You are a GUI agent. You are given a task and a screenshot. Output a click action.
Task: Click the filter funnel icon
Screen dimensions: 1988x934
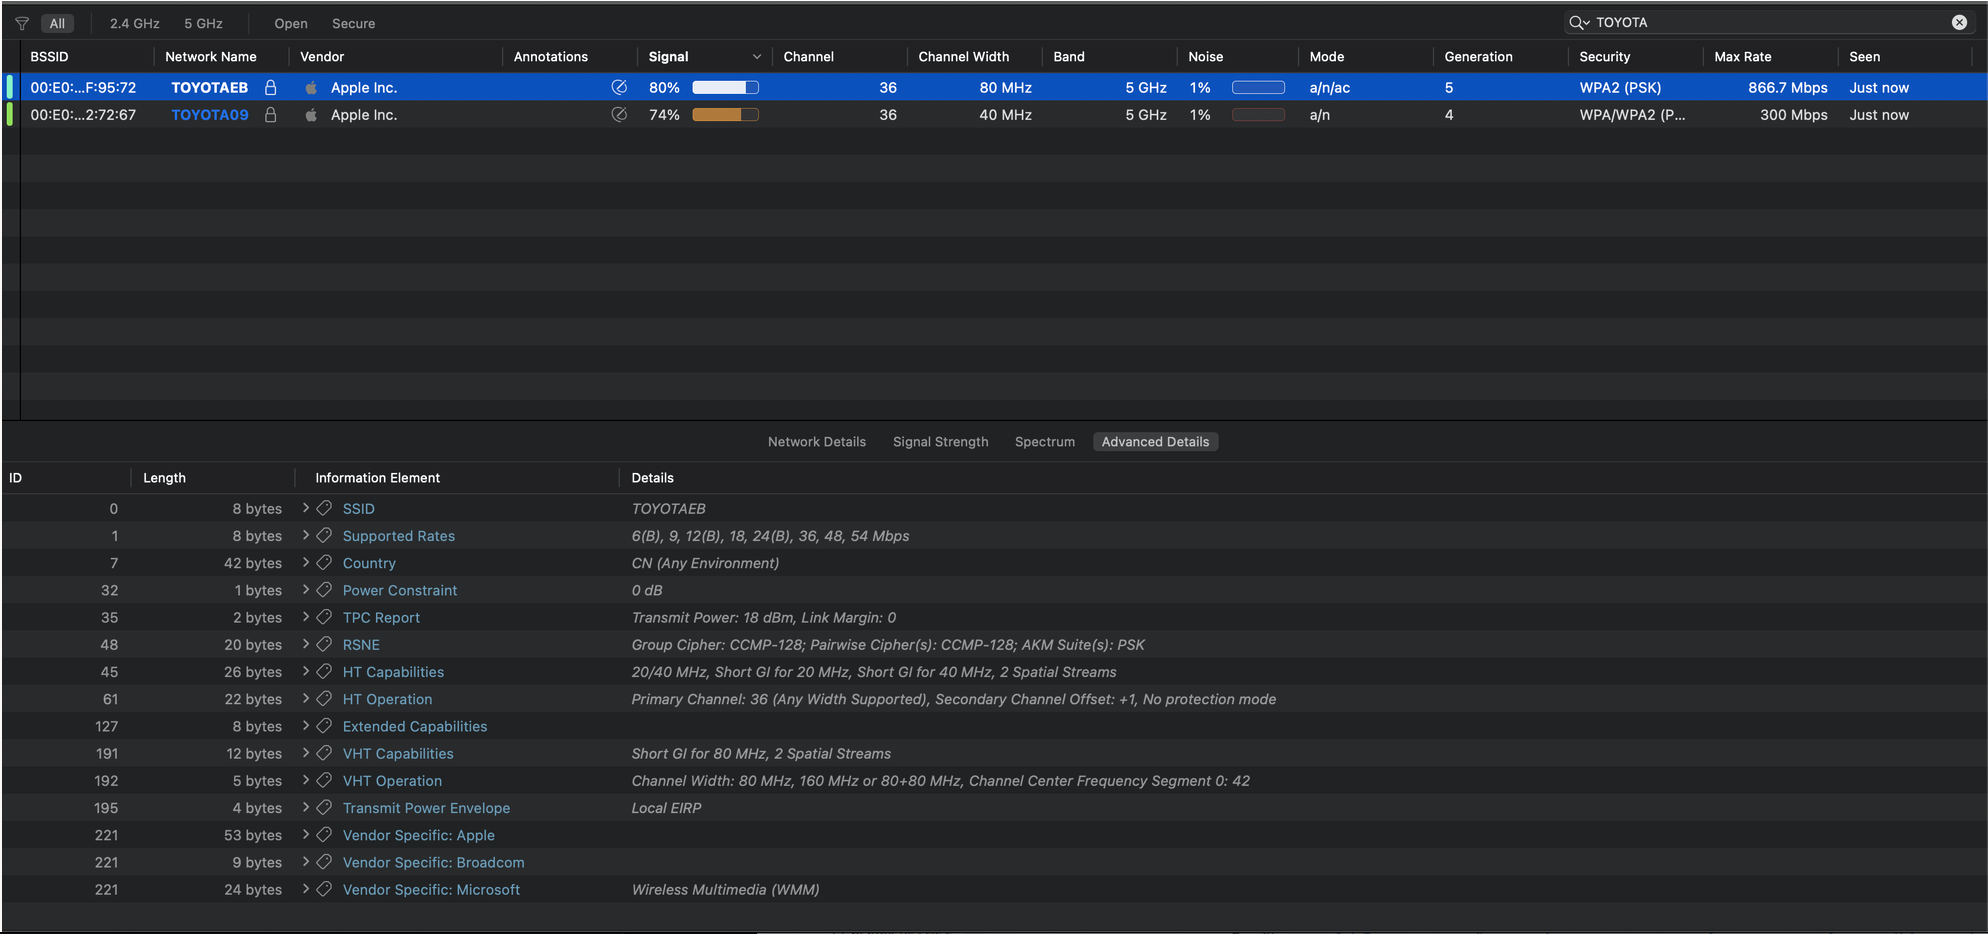22,23
